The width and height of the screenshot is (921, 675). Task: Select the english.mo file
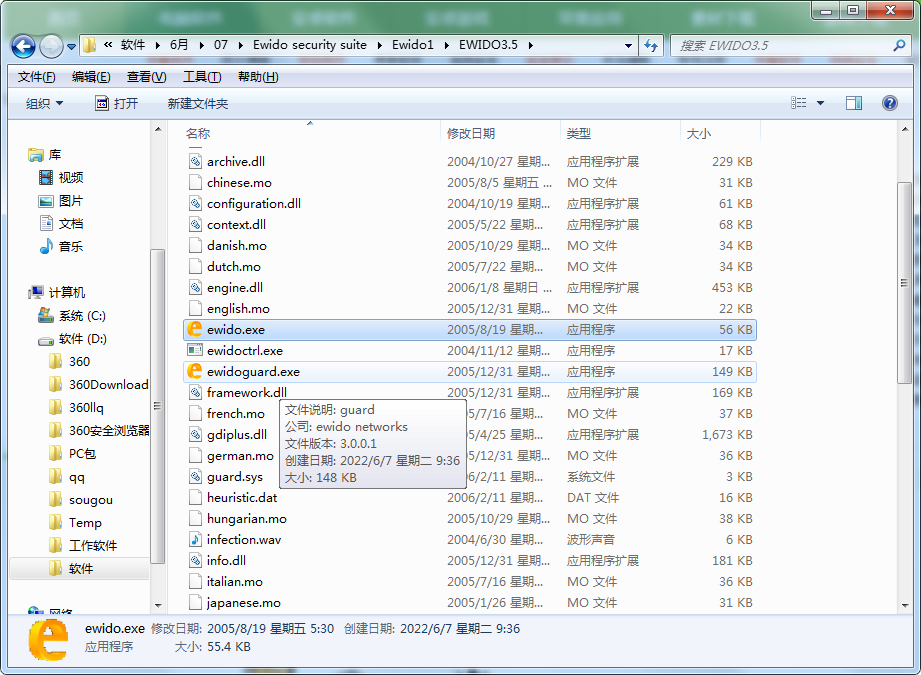470,308
